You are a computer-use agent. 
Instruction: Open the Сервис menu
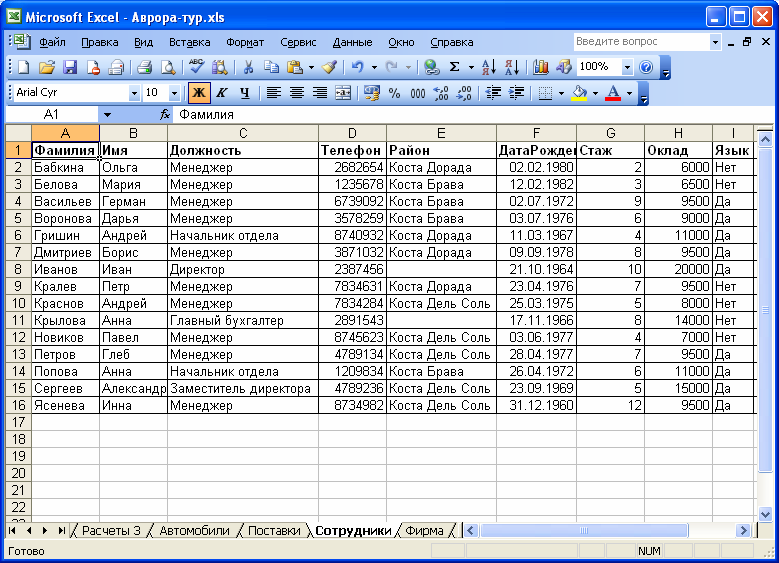298,42
